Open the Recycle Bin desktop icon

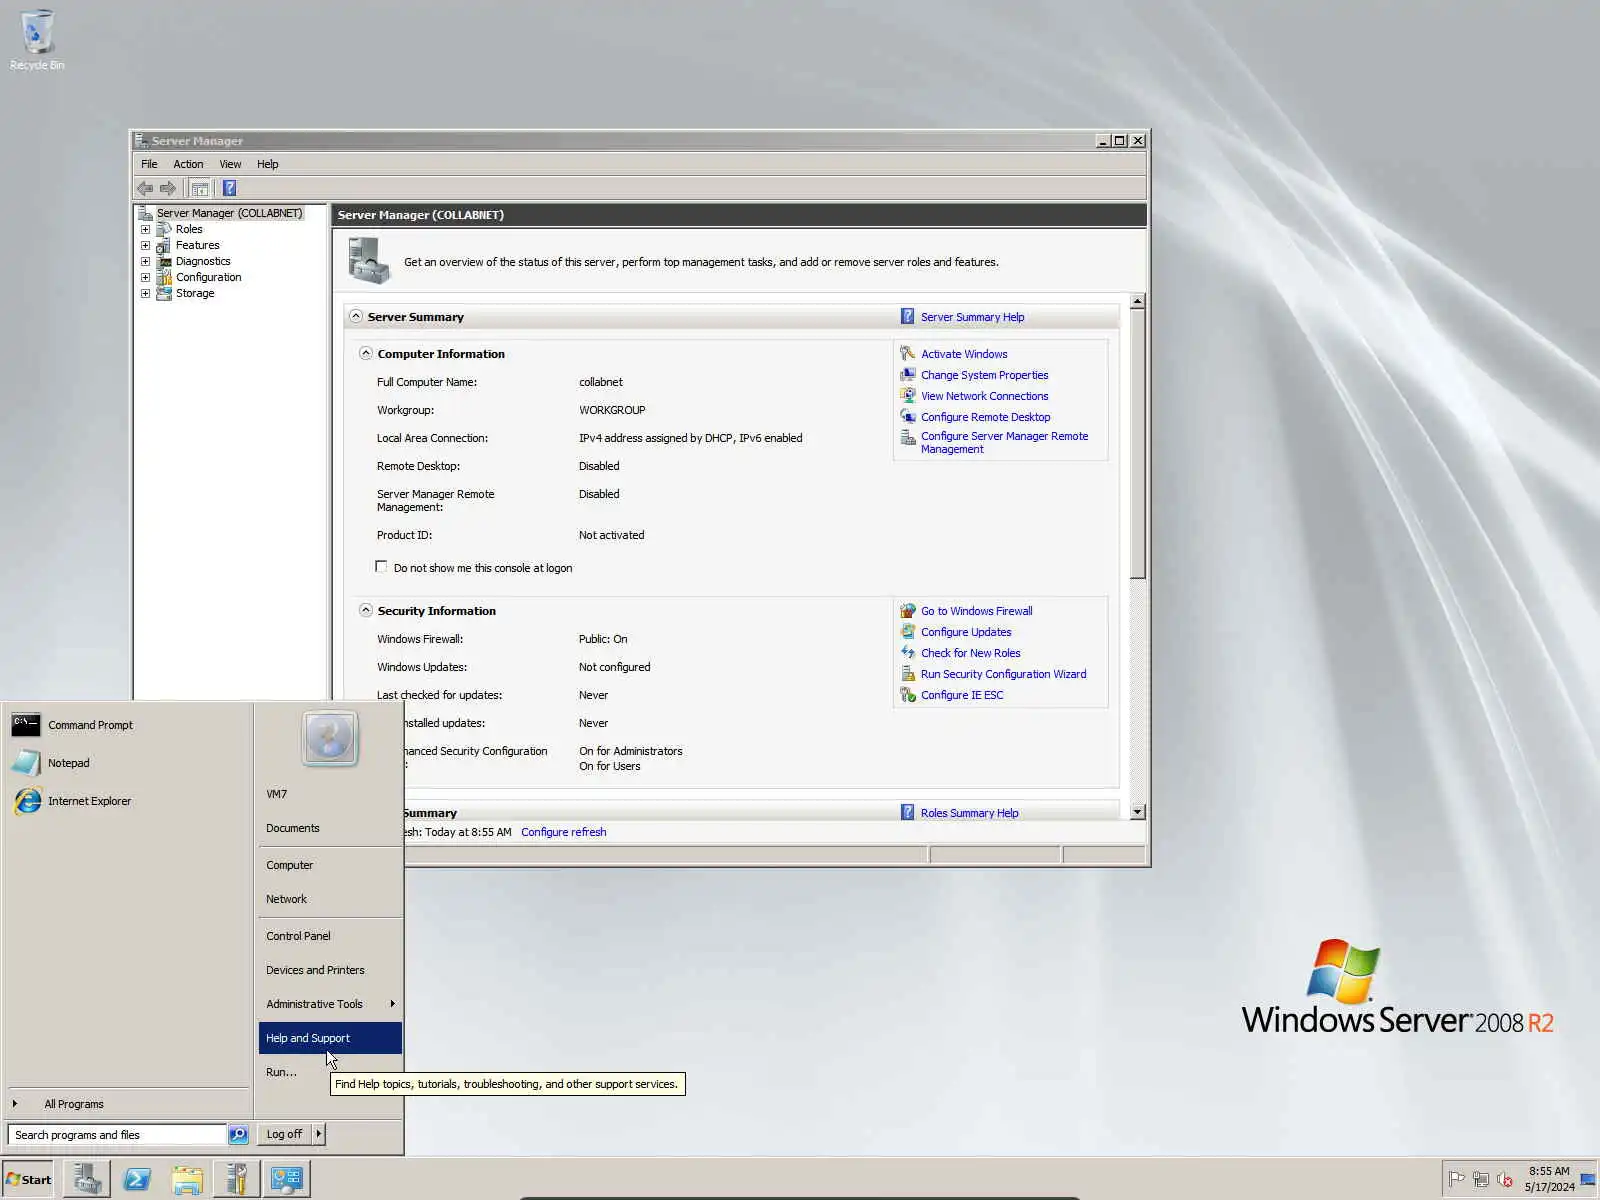(37, 40)
